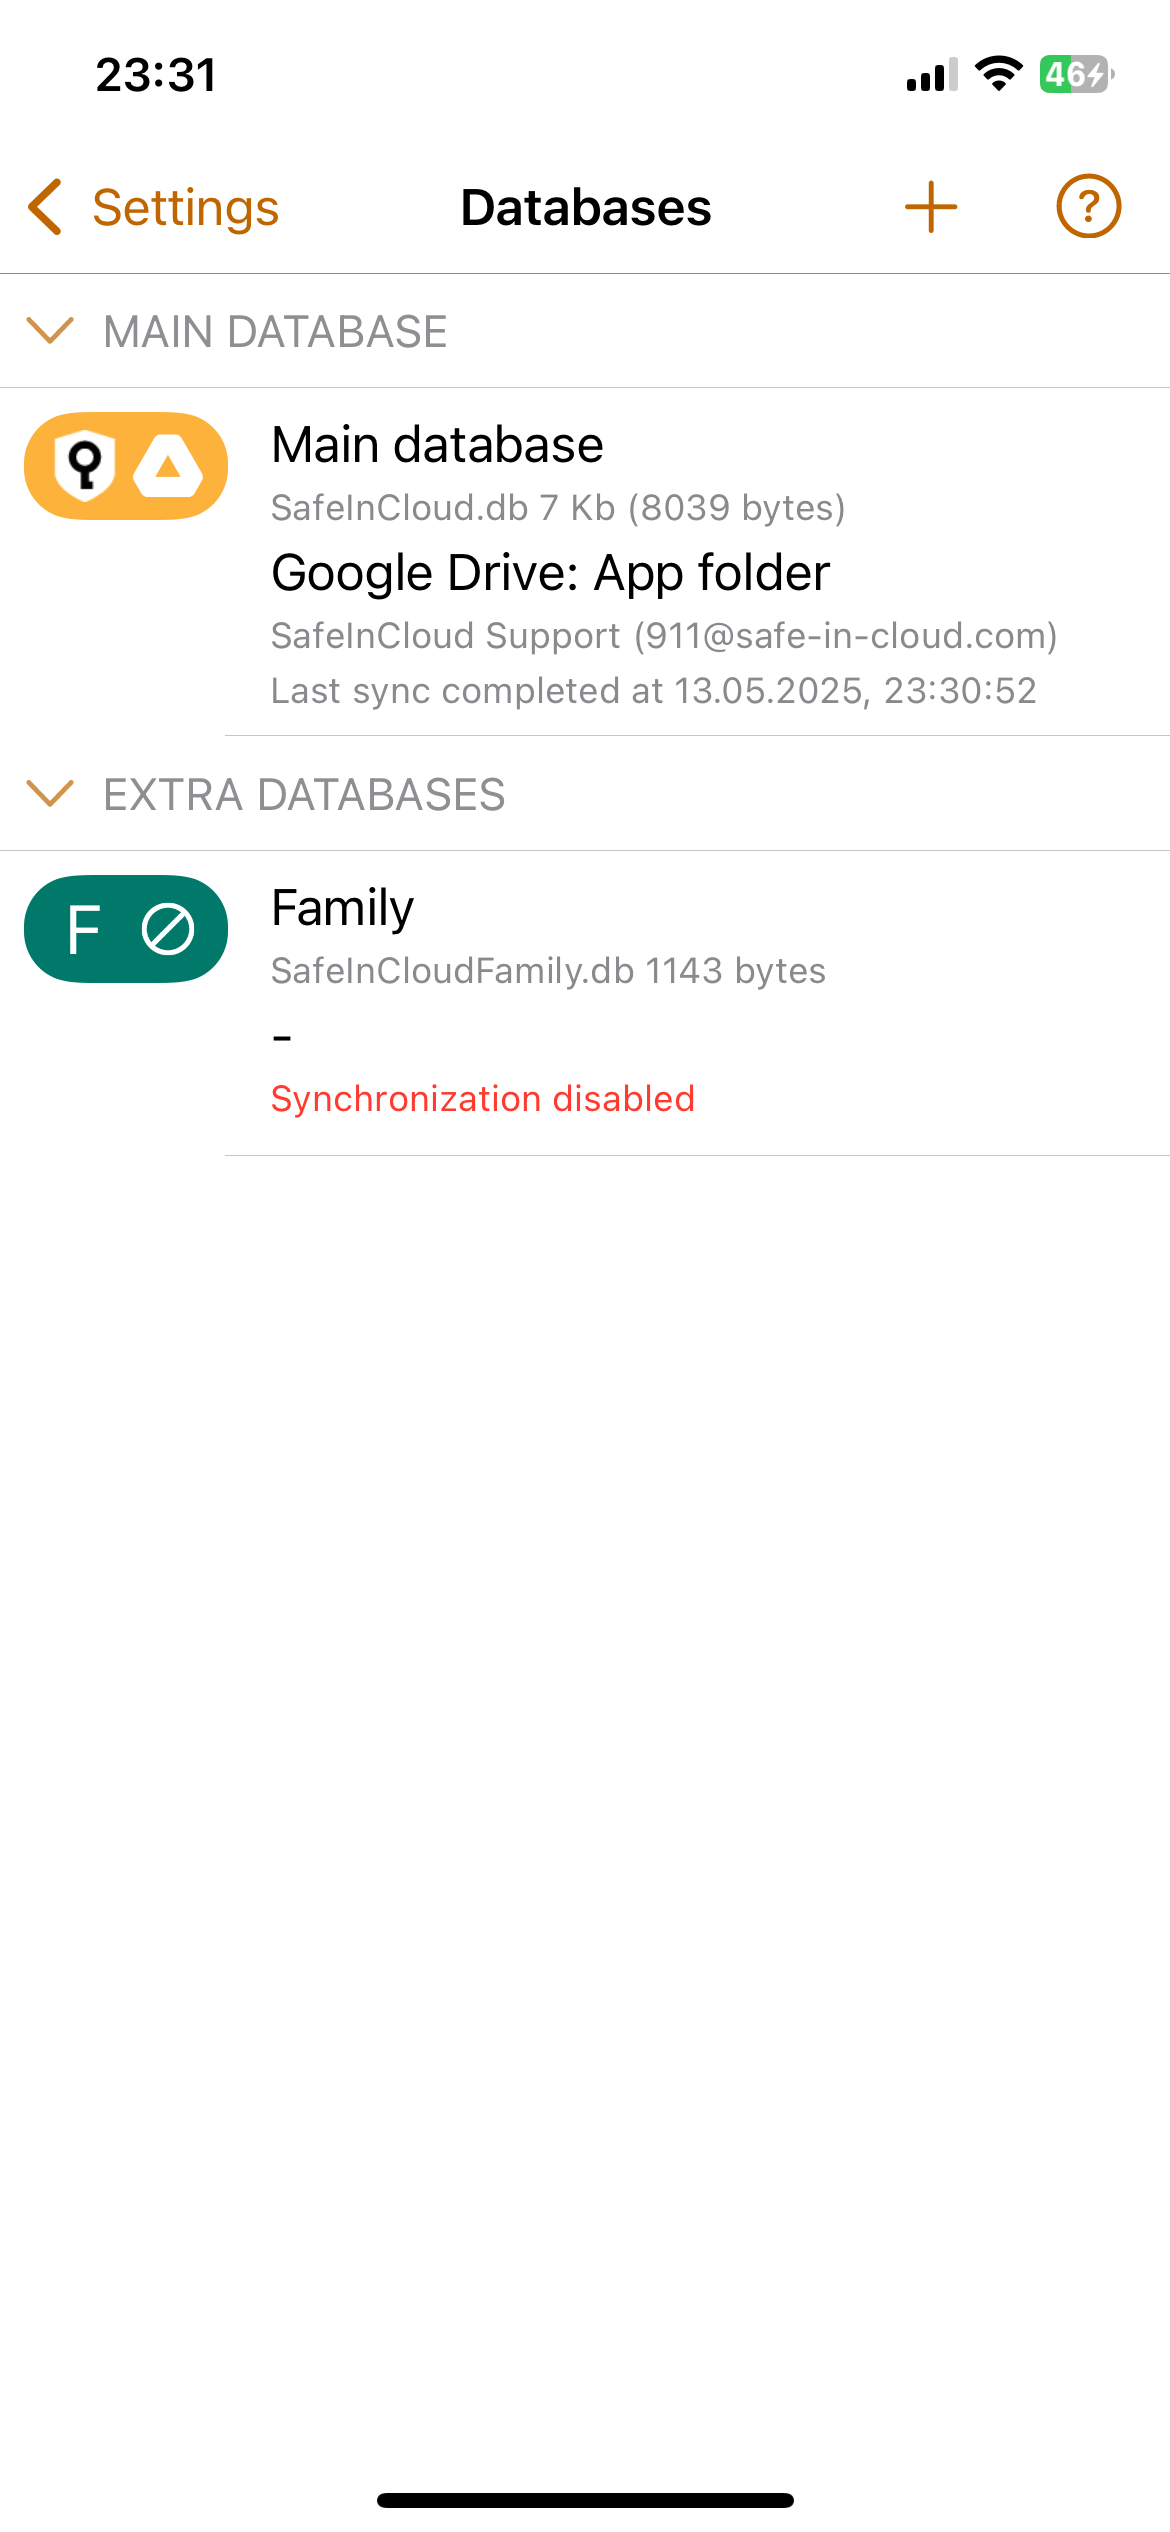Tap the EXTRA DATABASES section header
1170x2532 pixels.
tap(304, 795)
